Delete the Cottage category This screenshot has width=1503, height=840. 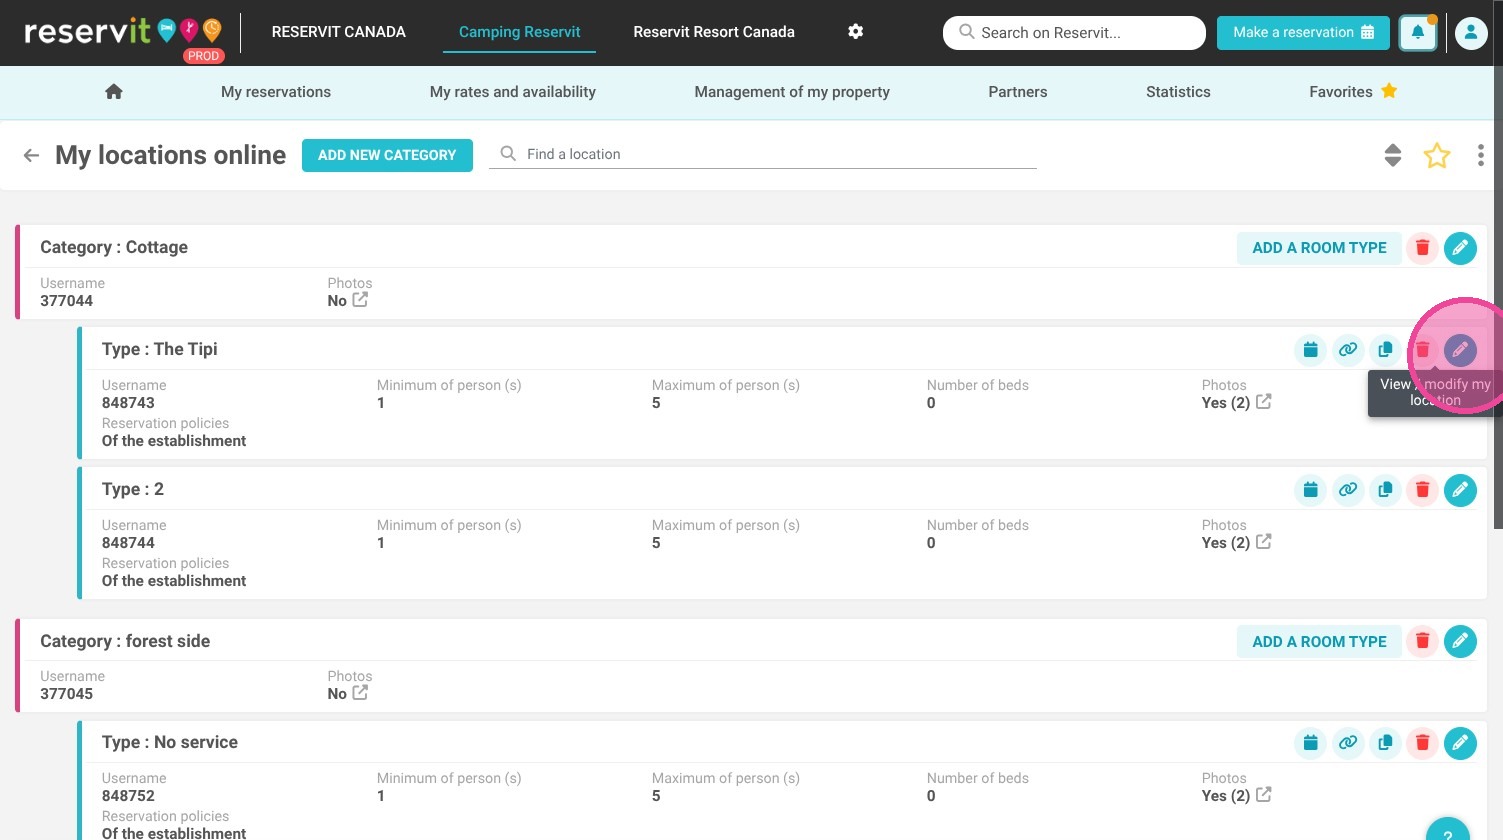[1422, 248]
